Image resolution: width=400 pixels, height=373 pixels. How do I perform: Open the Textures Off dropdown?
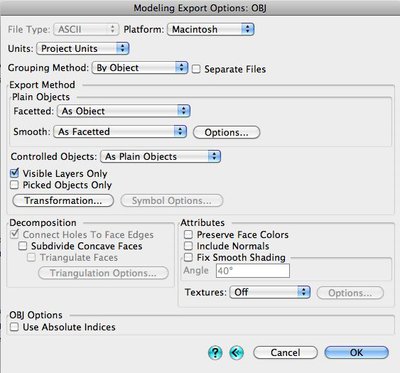pos(270,292)
